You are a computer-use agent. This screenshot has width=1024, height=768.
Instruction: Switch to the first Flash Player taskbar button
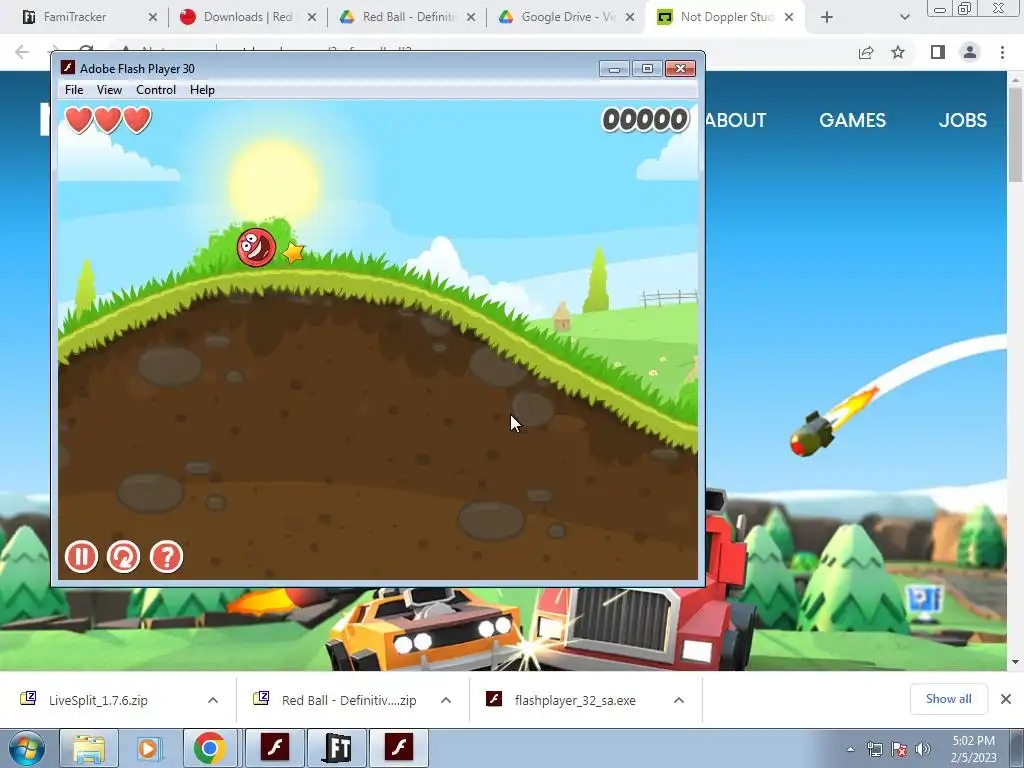[x=275, y=748]
